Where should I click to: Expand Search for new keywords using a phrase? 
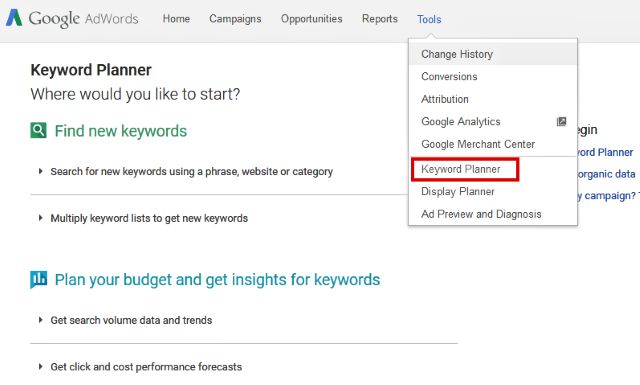tap(191, 171)
